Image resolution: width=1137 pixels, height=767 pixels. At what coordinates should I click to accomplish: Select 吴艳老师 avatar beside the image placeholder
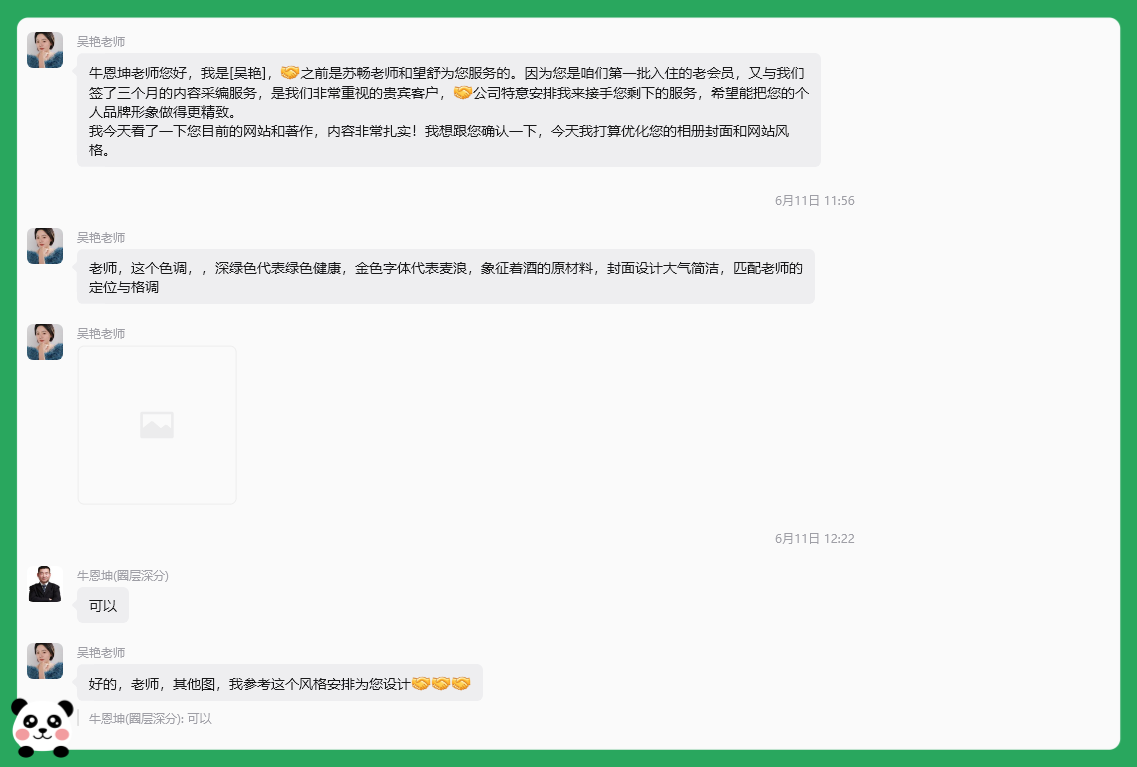[45, 341]
